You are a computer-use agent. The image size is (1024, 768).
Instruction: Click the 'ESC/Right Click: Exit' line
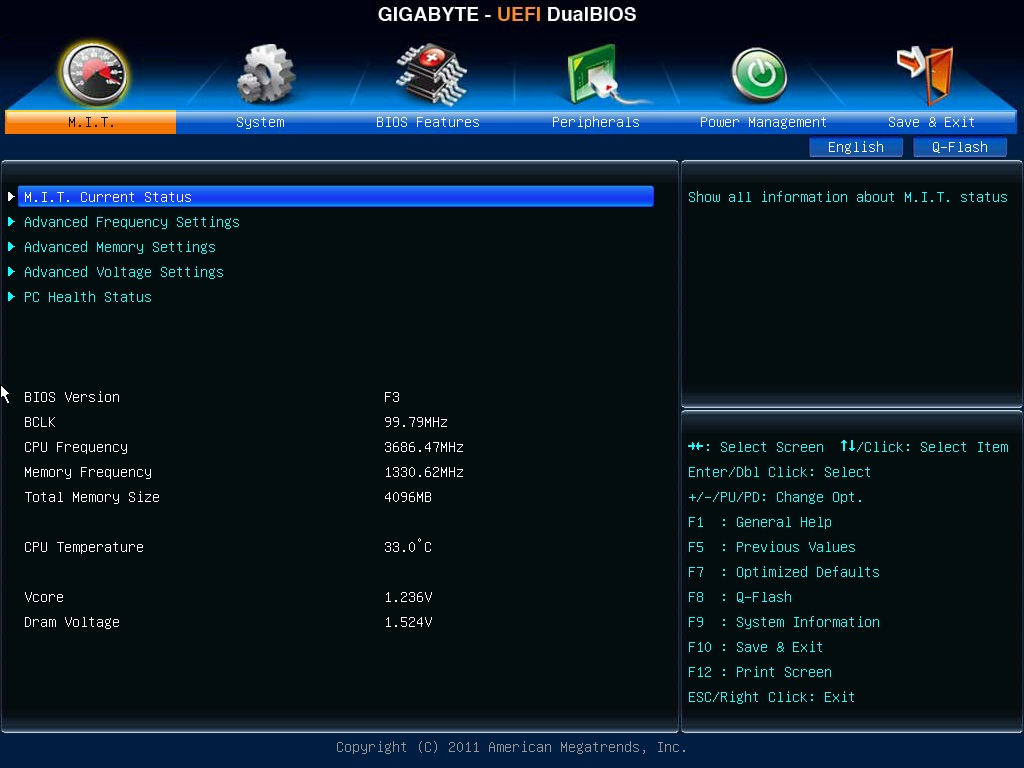click(771, 697)
